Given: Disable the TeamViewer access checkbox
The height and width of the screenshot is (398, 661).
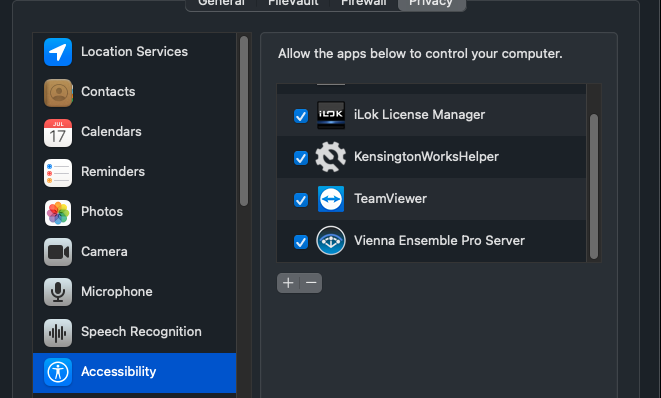Looking at the screenshot, I should 301,200.
